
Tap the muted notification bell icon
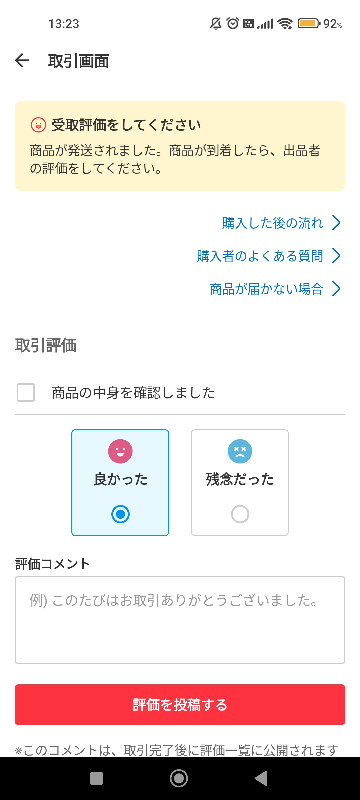(x=216, y=23)
